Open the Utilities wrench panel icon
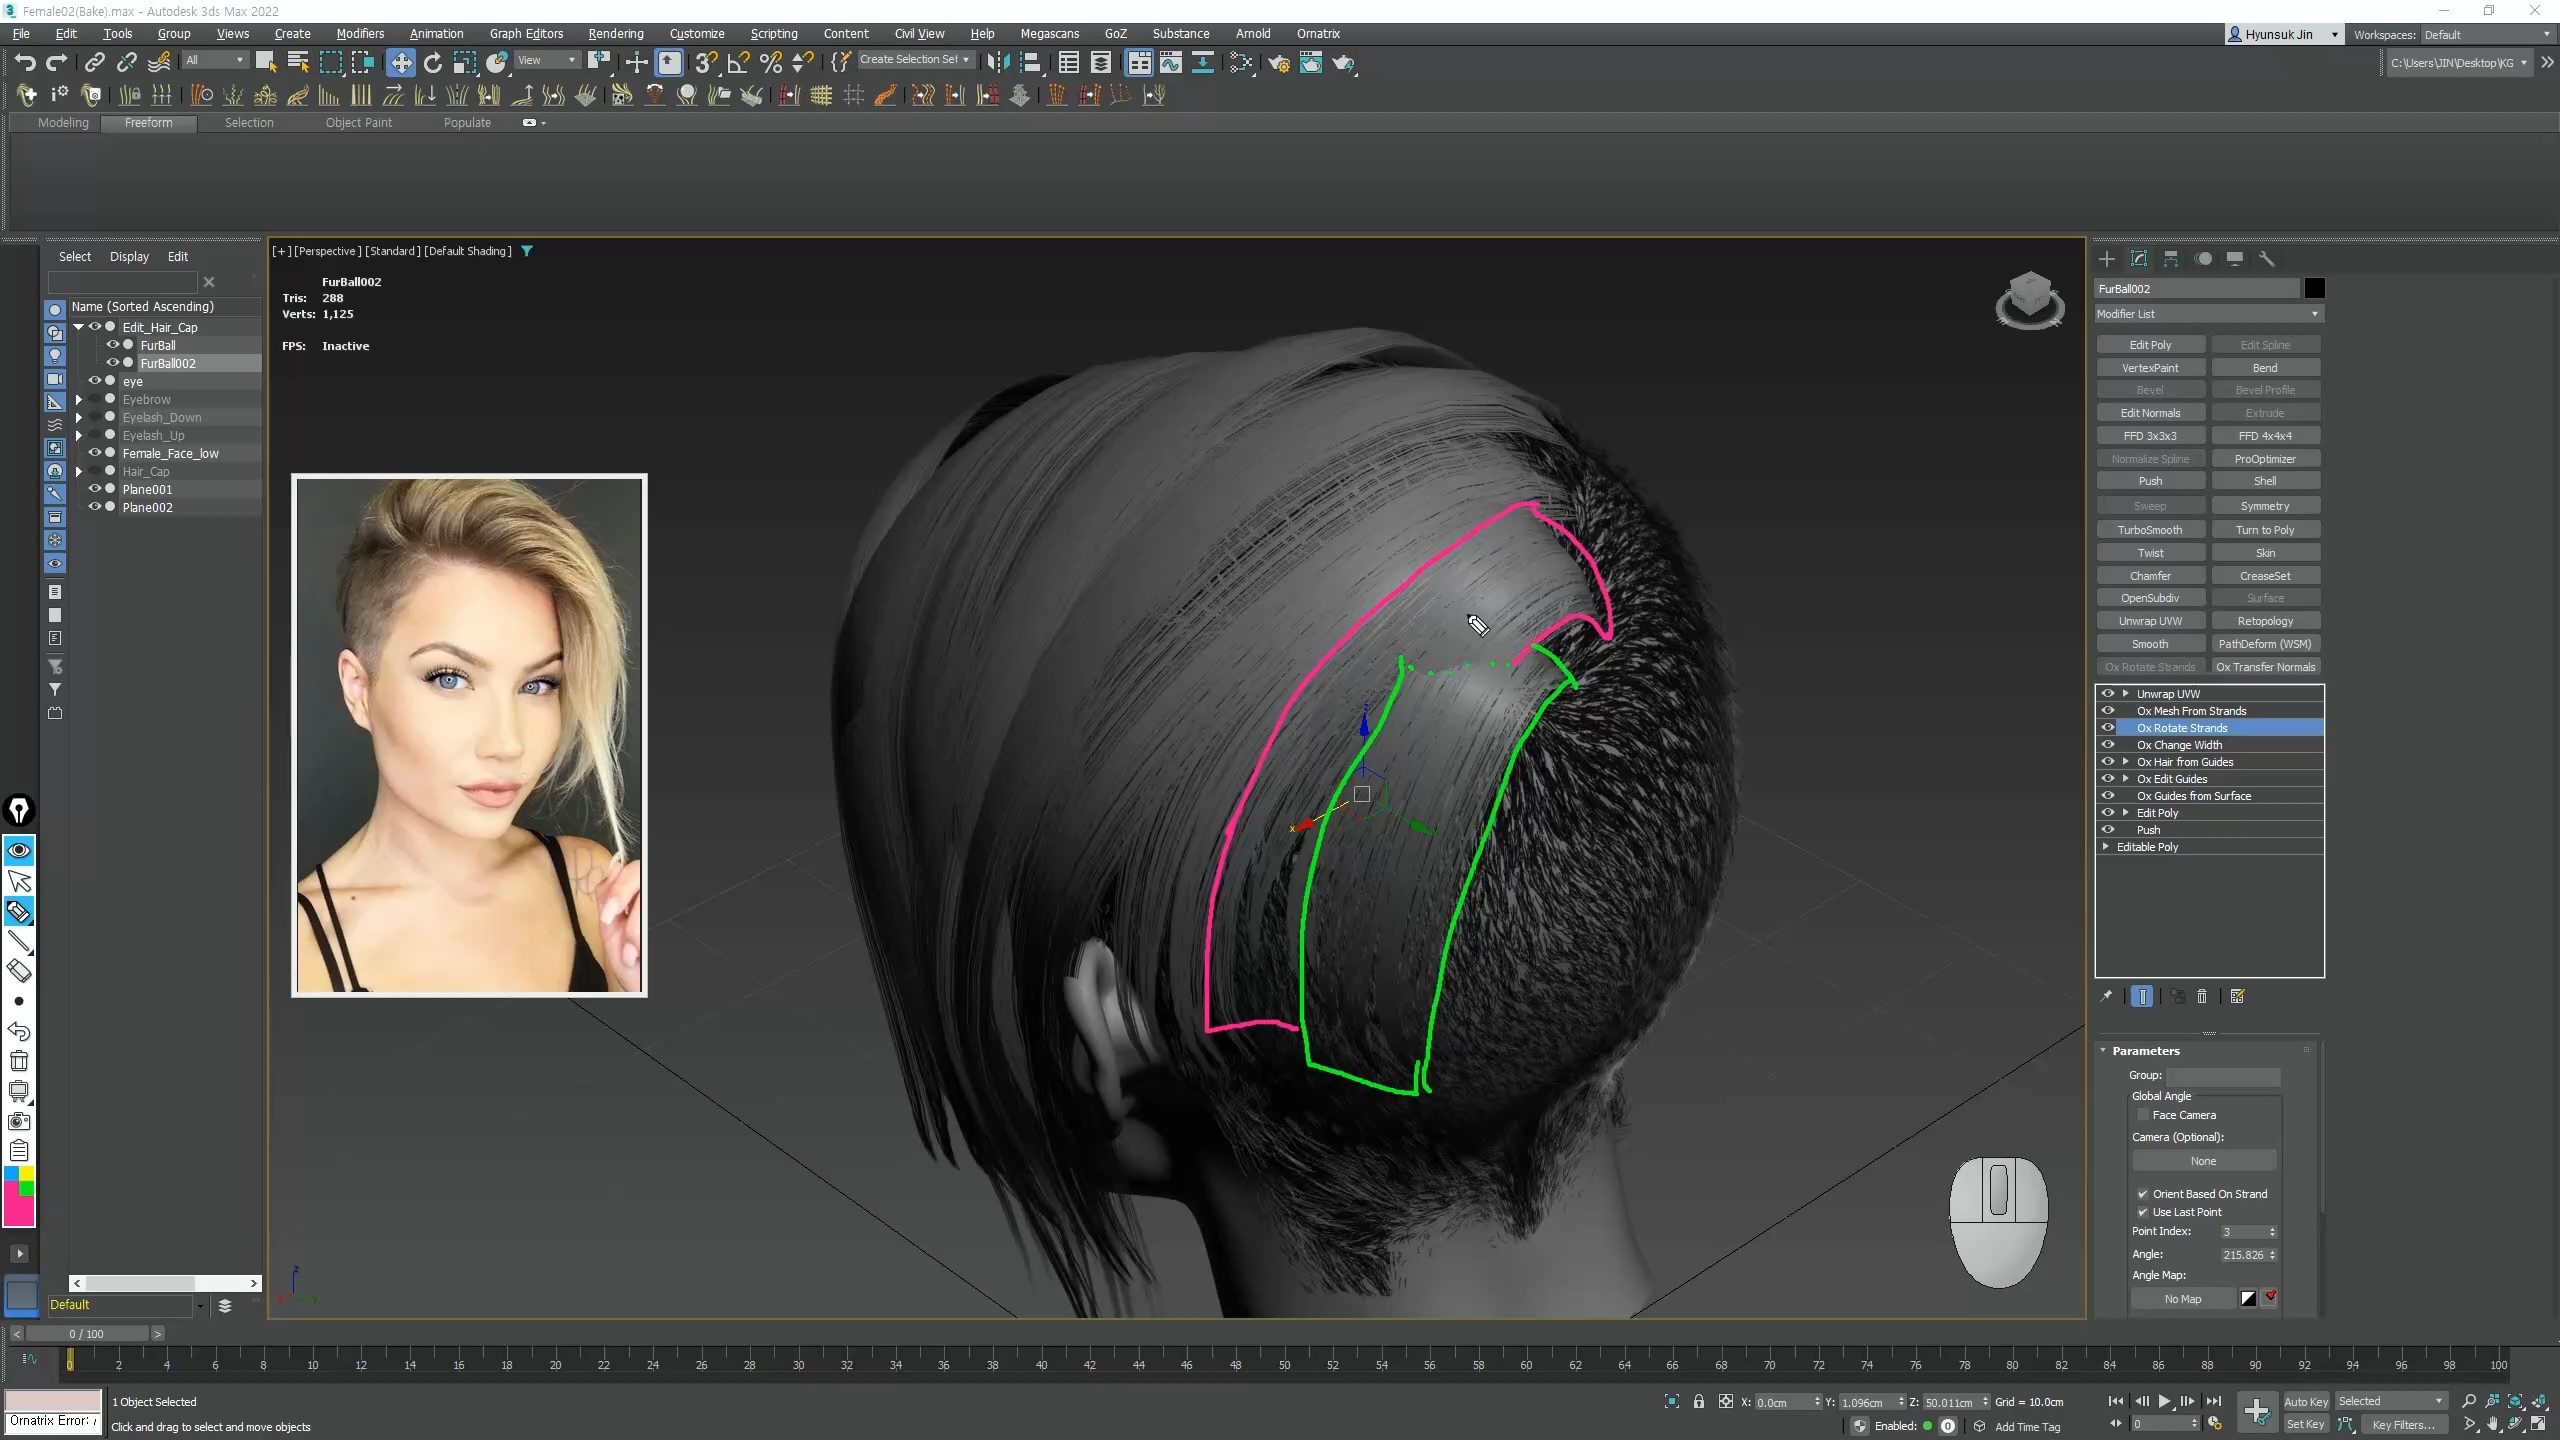Image resolution: width=2560 pixels, height=1440 pixels. click(2267, 259)
